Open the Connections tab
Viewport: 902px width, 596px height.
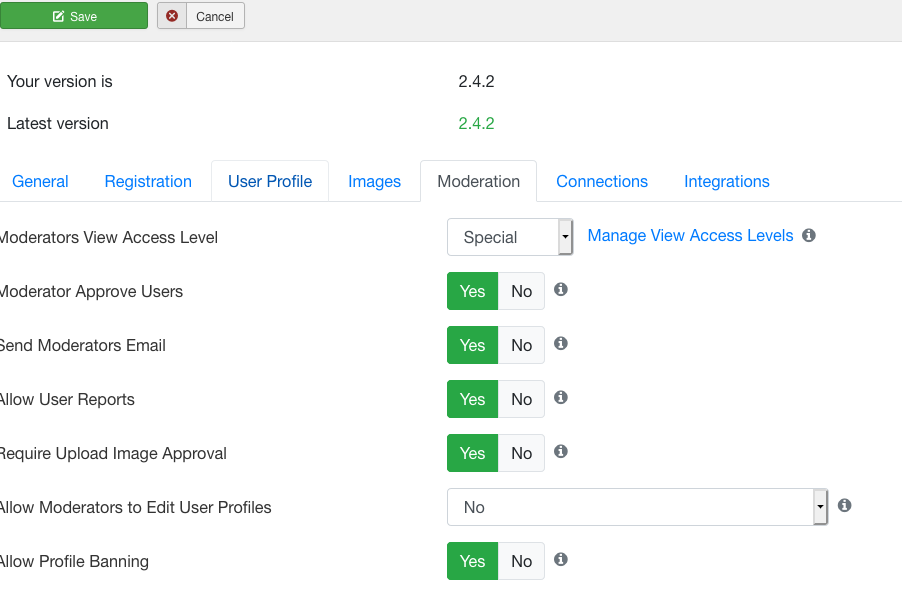602,181
